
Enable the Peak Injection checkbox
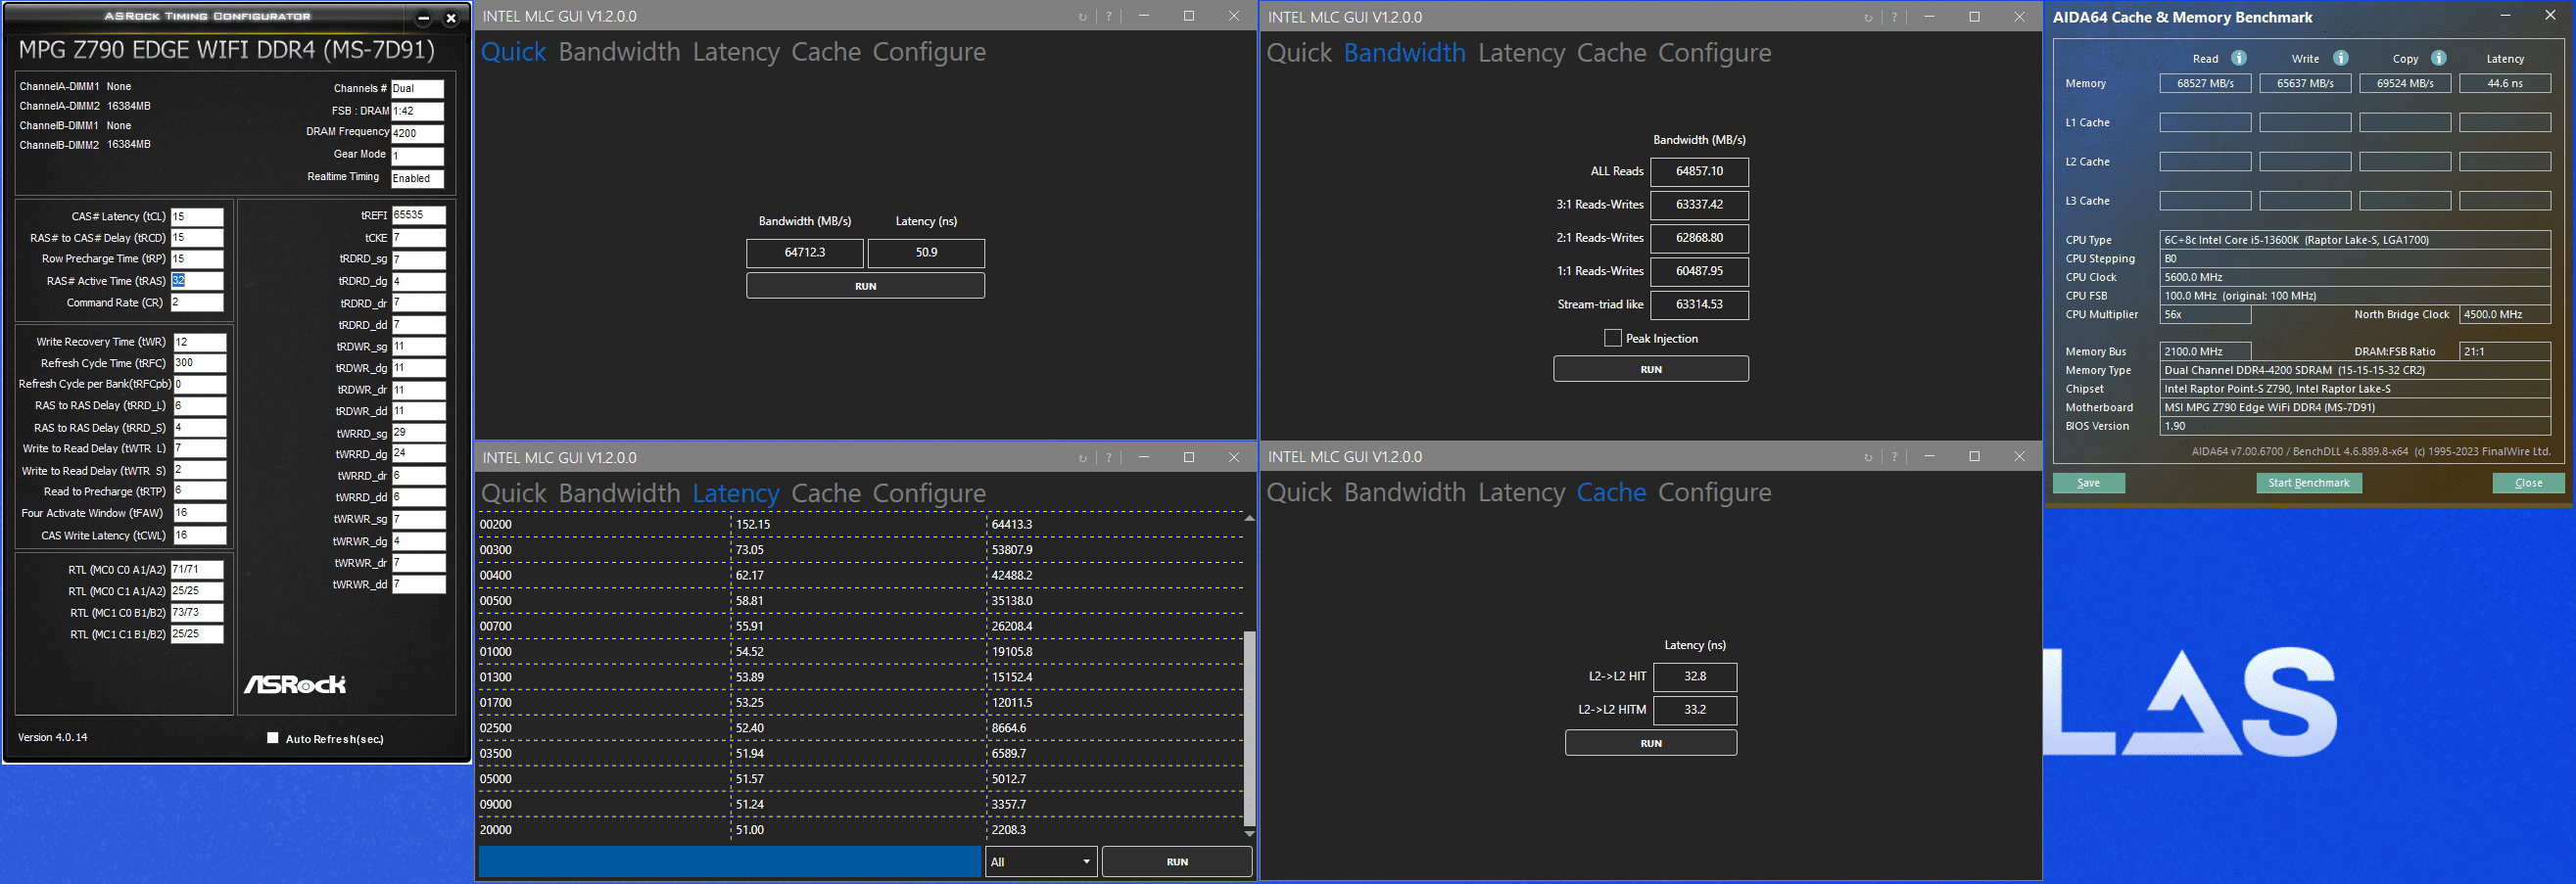(x=1613, y=338)
